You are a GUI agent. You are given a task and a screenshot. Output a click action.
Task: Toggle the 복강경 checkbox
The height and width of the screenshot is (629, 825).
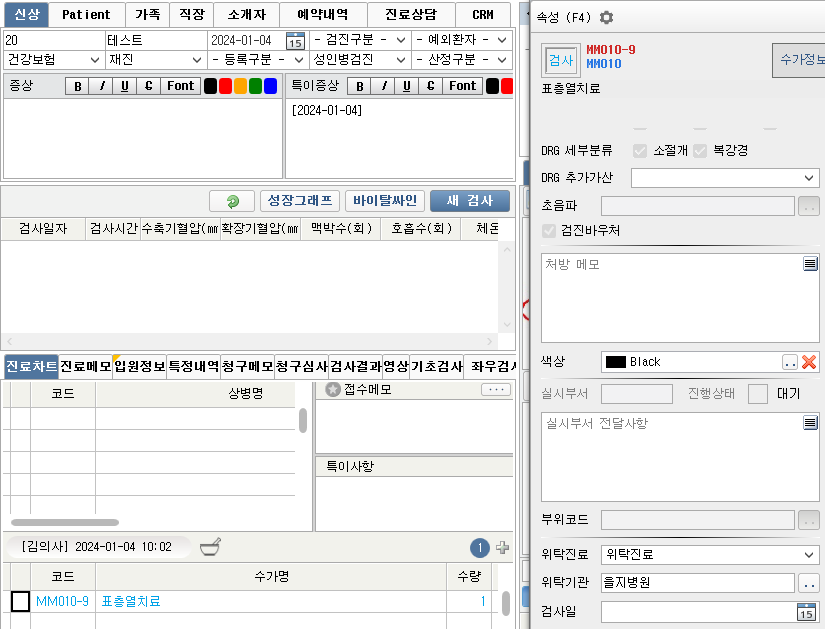tap(700, 151)
